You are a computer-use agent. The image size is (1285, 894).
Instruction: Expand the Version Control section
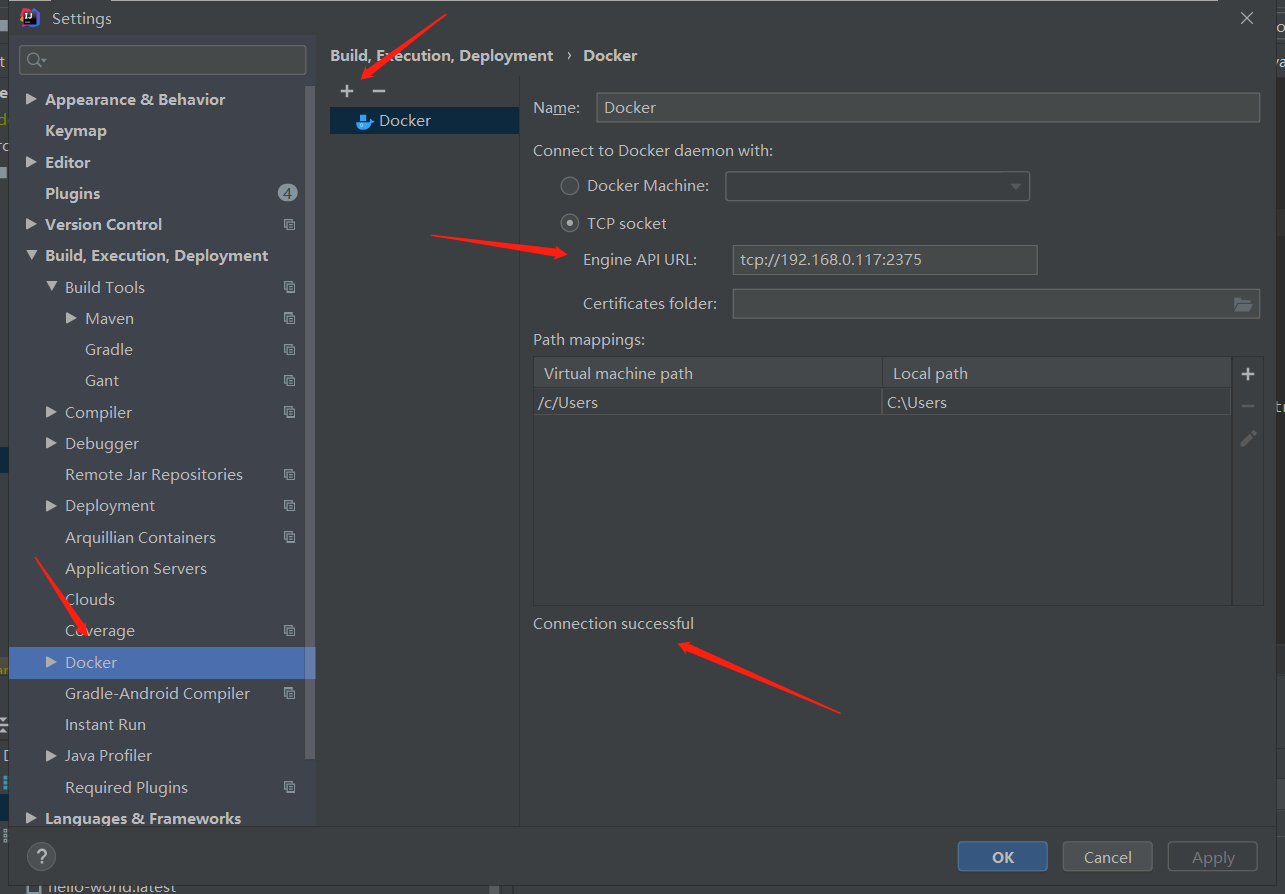pyautogui.click(x=31, y=225)
